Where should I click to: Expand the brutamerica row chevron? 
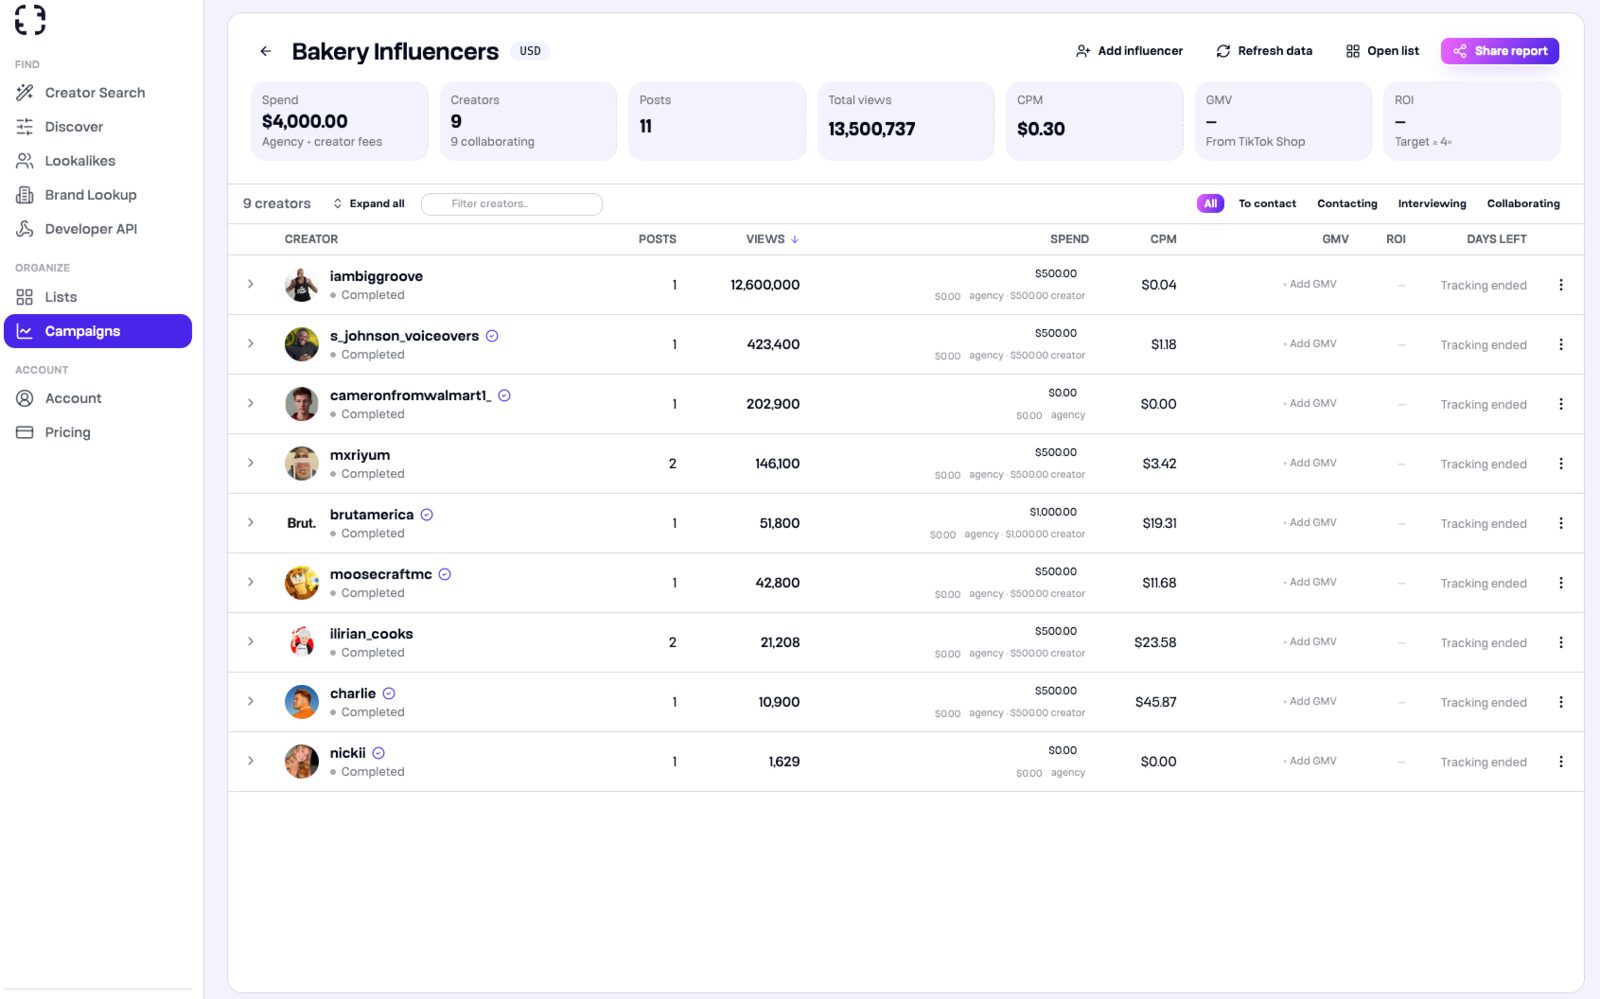pyautogui.click(x=251, y=522)
